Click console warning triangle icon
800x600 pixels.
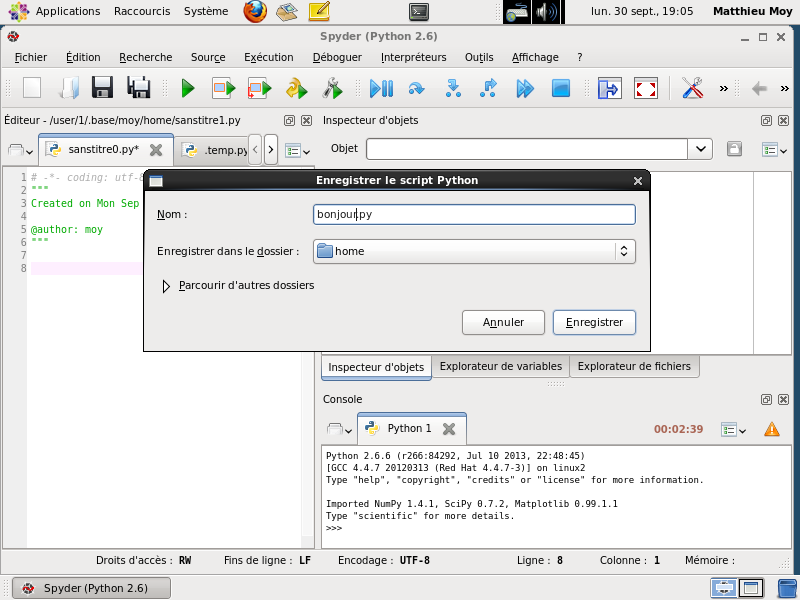tap(772, 429)
